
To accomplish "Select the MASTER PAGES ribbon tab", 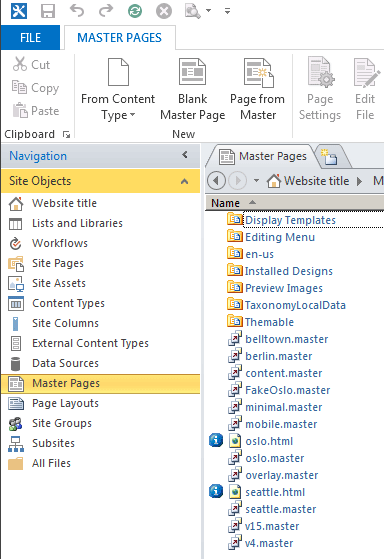I will pos(119,37).
